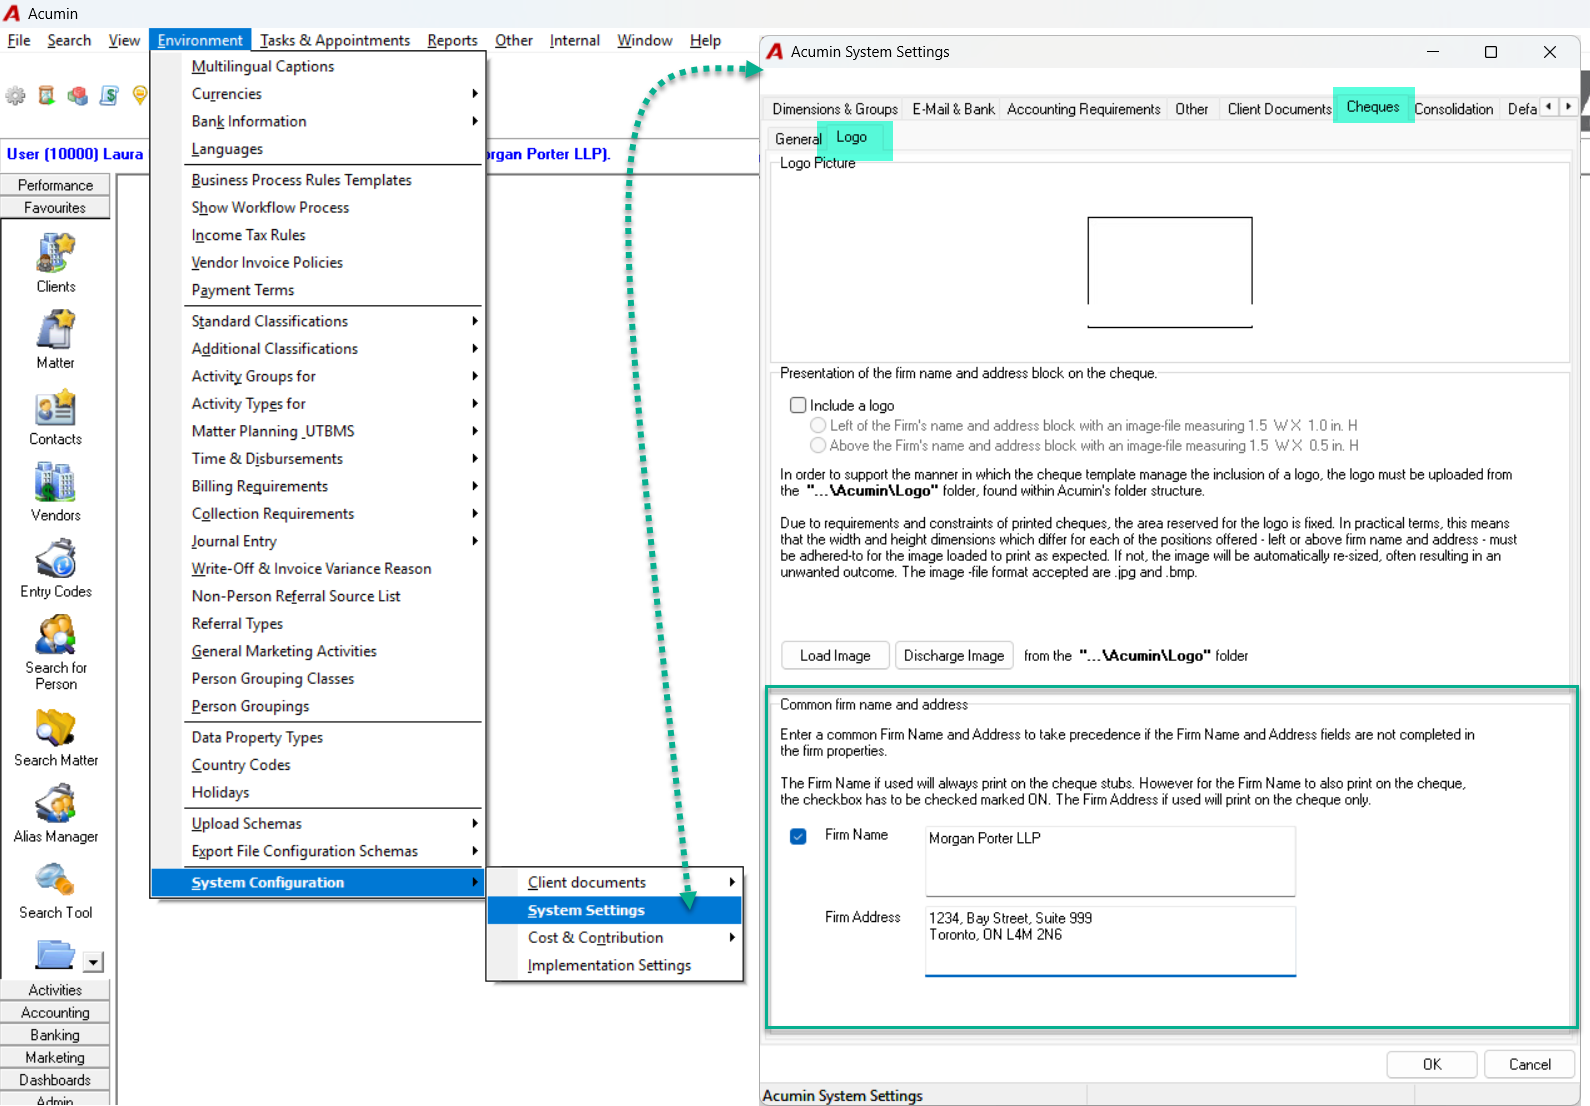Screen dimensions: 1590x1106
Task: Open the Accounting sidebar group
Action: click(x=55, y=1012)
